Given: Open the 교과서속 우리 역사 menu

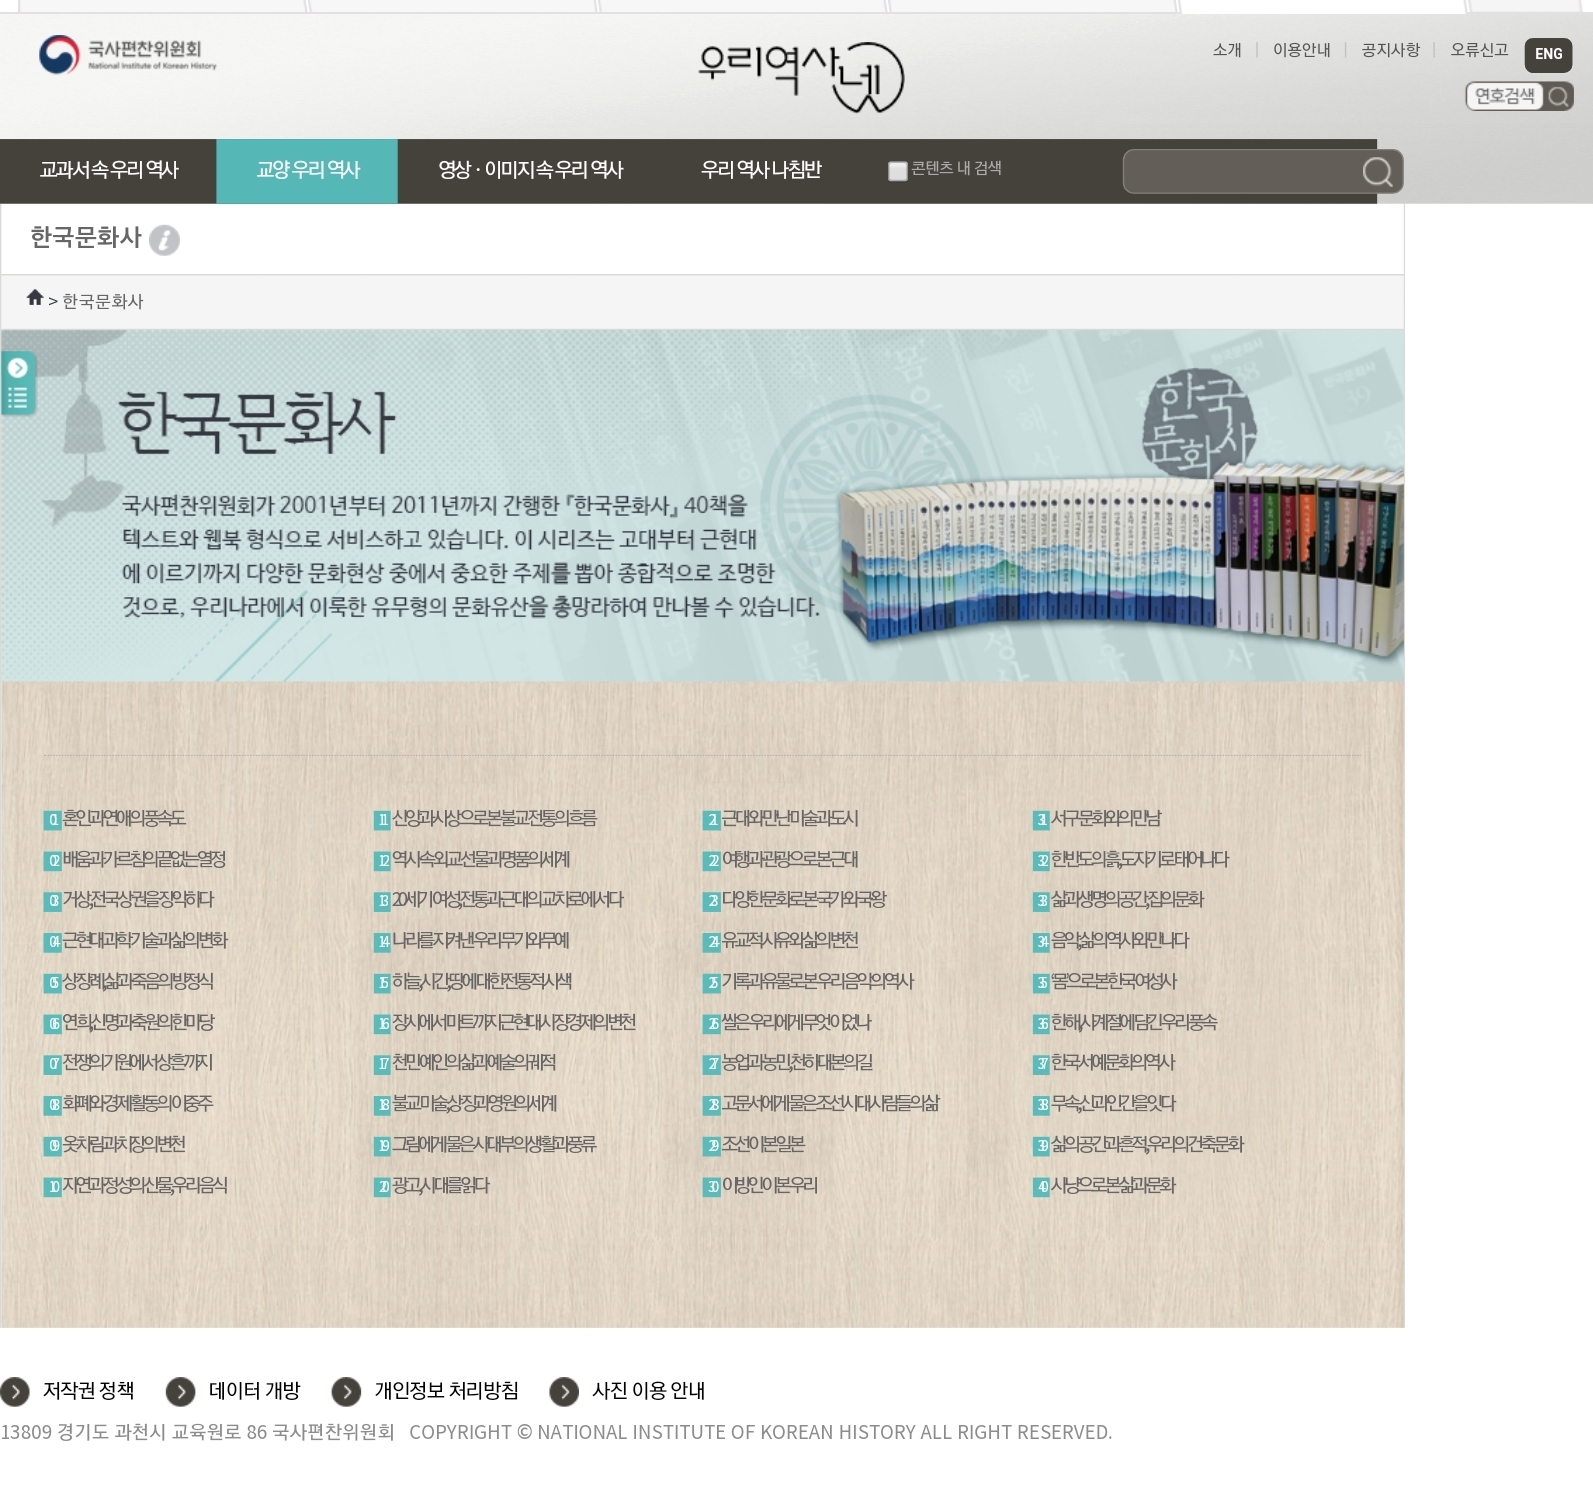Looking at the screenshot, I should (108, 171).
